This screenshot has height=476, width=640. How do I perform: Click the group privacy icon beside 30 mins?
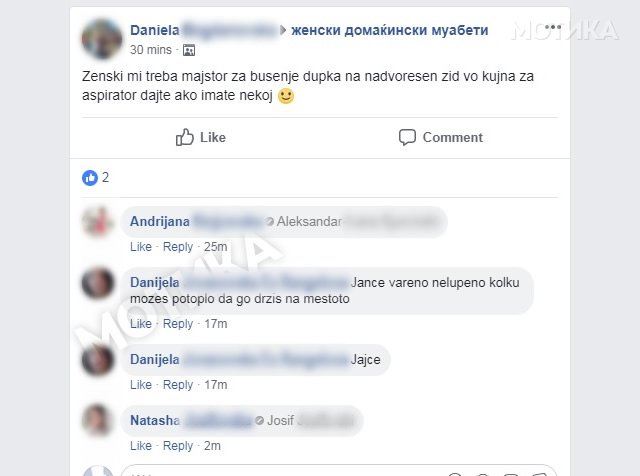189,50
